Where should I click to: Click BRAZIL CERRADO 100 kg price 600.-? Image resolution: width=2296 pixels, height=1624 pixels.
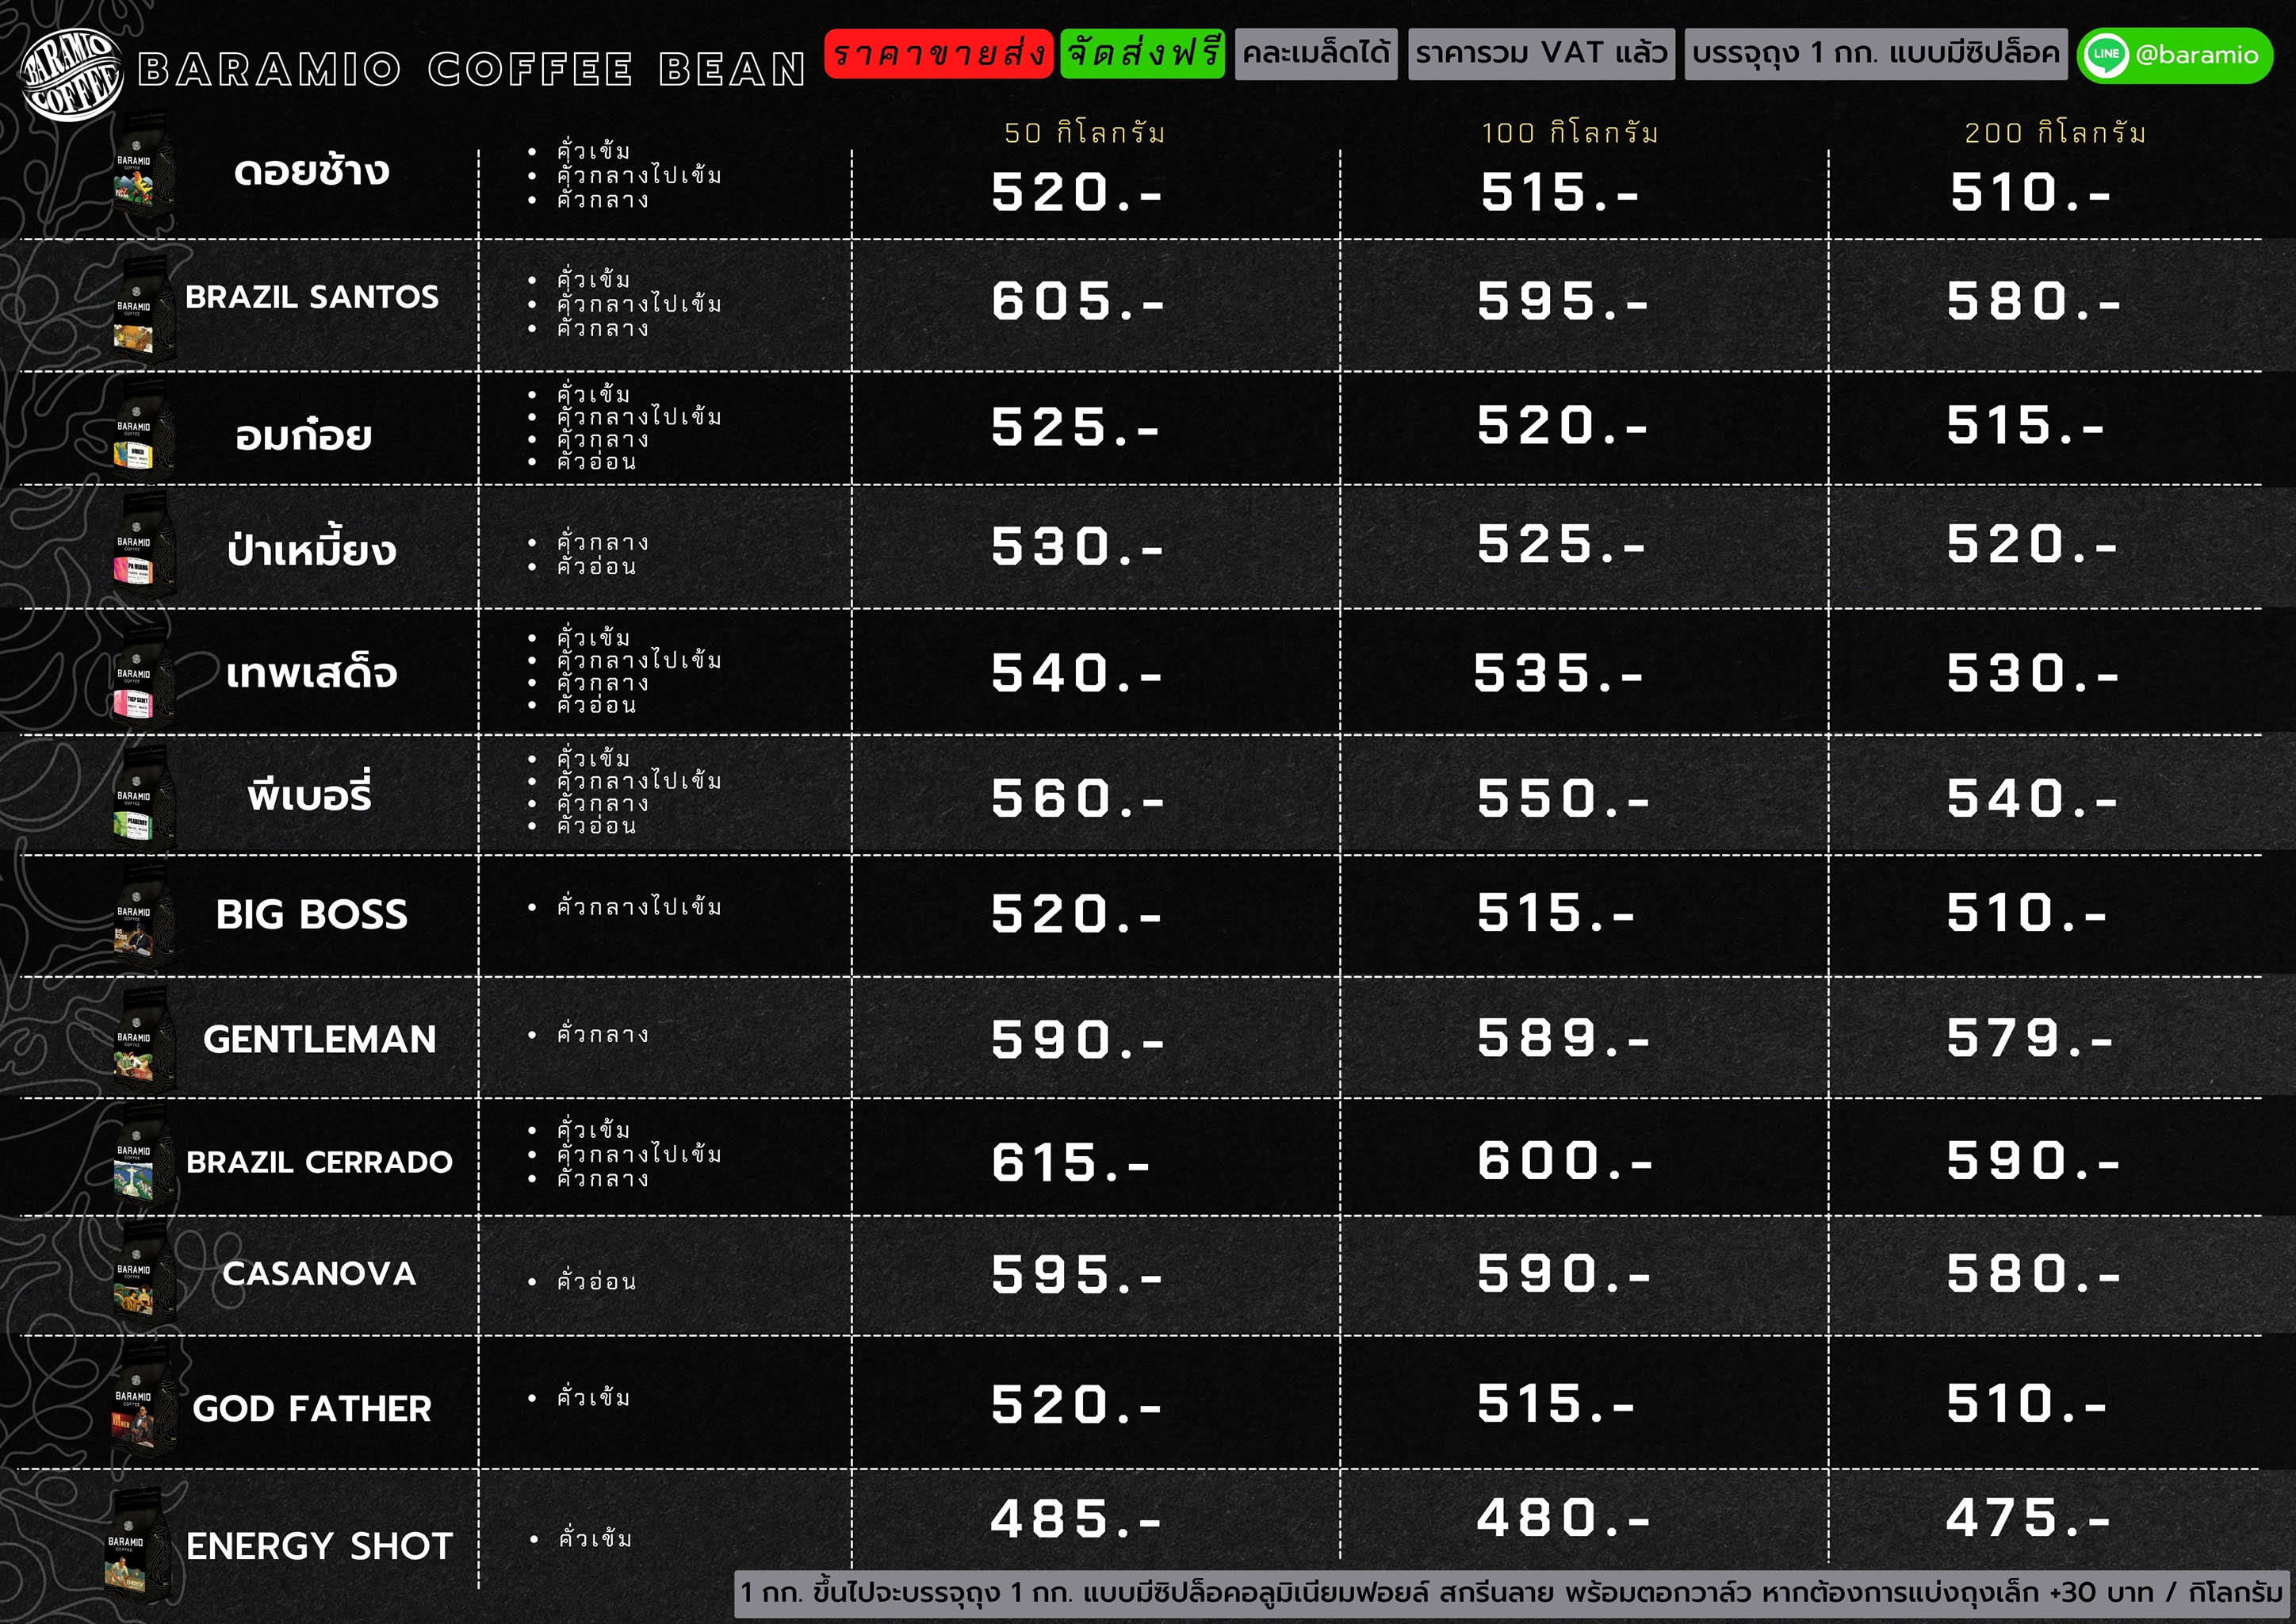1565,1161
